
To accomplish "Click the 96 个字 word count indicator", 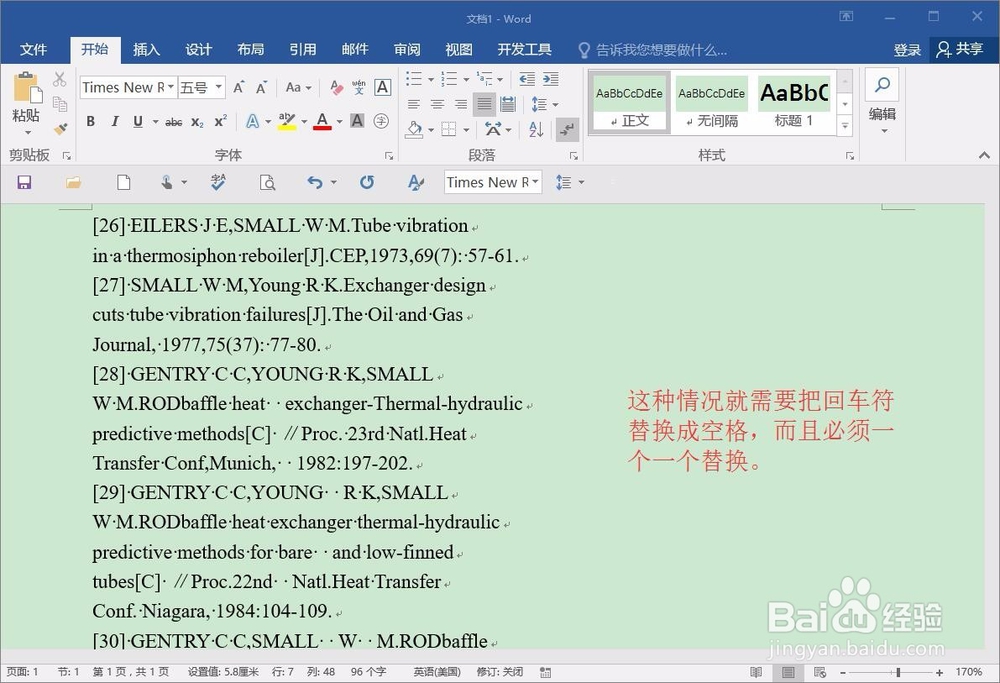I will [x=369, y=672].
